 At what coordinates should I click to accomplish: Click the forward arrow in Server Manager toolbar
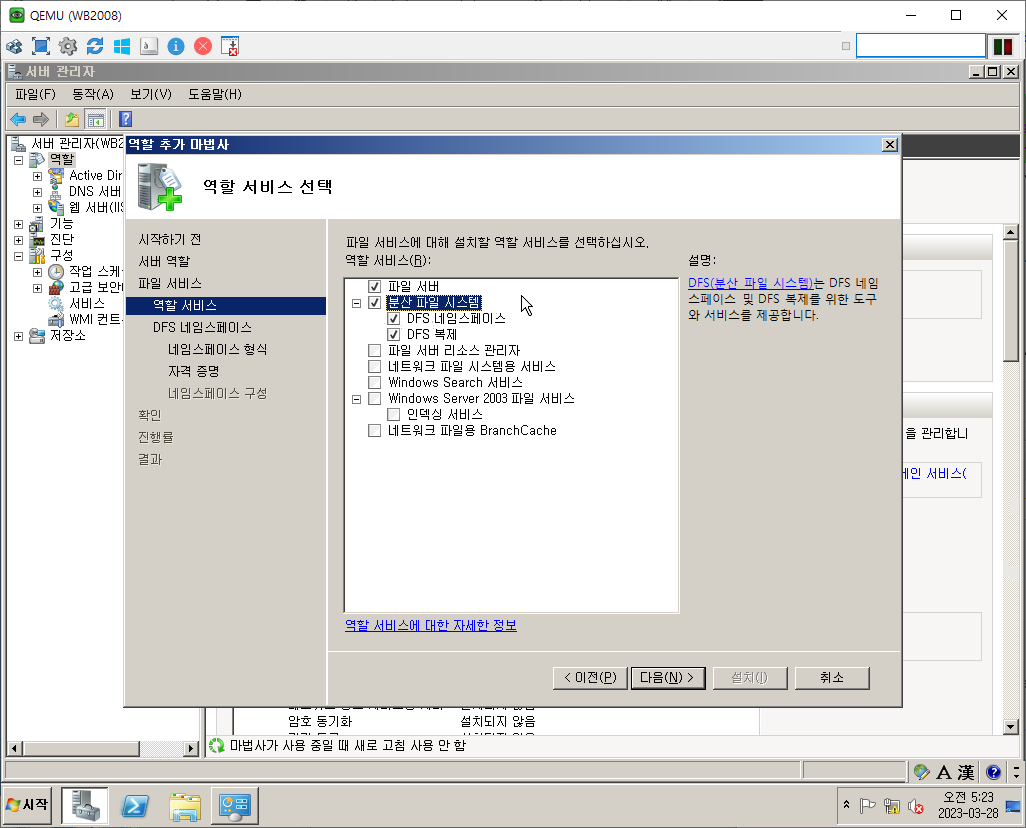click(x=41, y=119)
